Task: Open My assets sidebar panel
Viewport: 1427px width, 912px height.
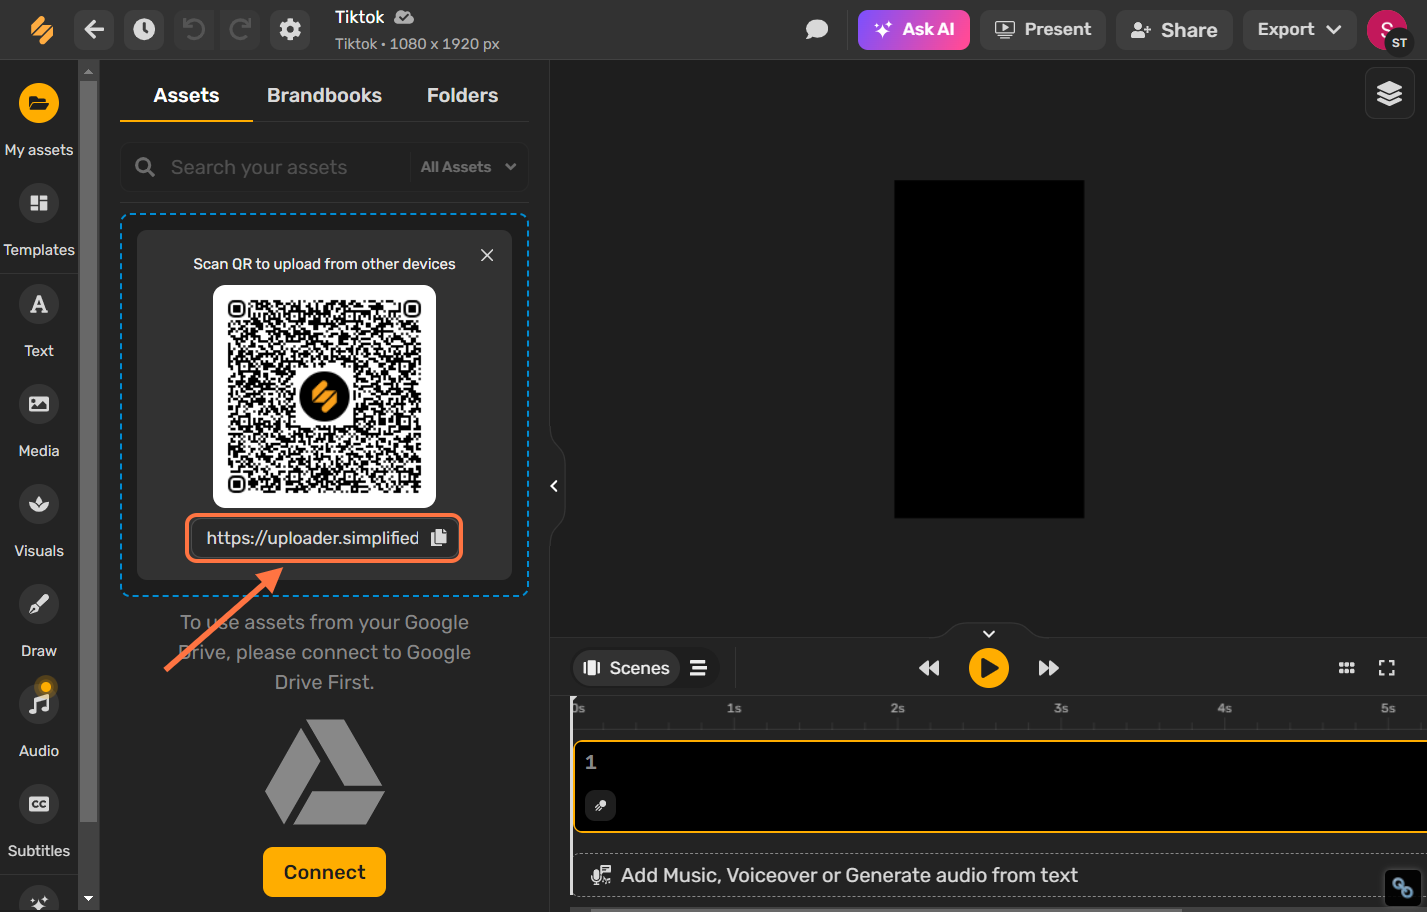Action: (39, 120)
